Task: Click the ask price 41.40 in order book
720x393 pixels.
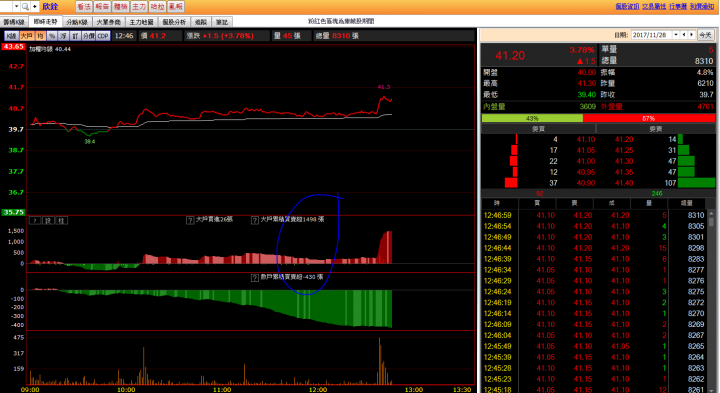Action: (624, 183)
